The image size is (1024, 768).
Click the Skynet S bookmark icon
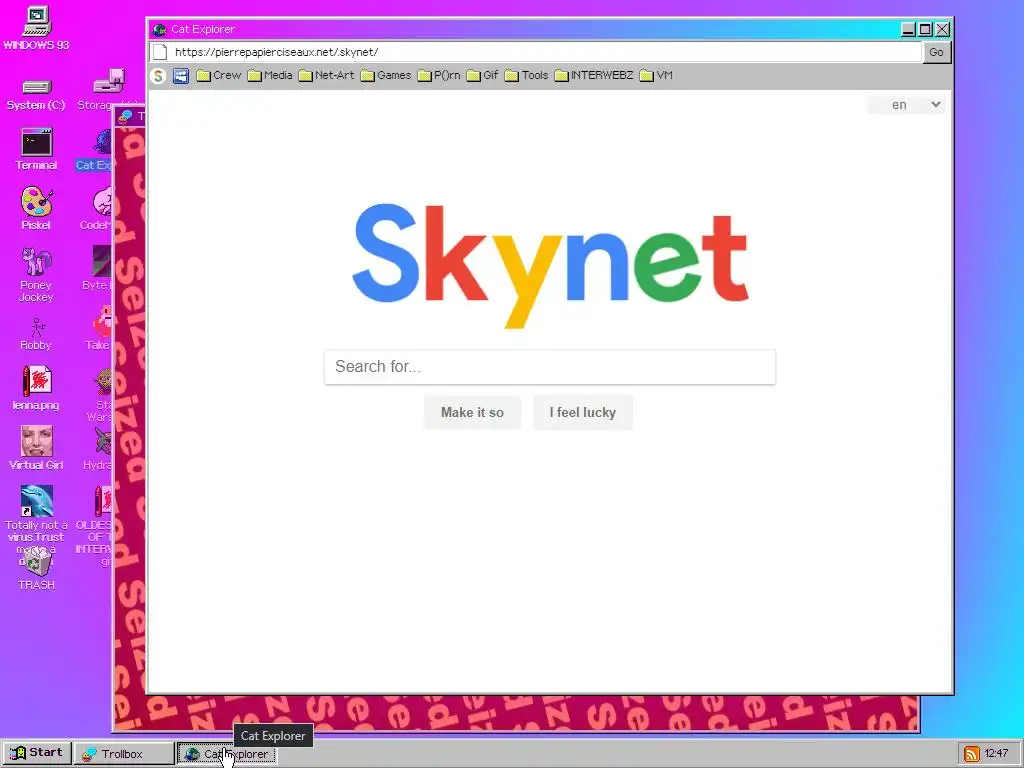(158, 76)
